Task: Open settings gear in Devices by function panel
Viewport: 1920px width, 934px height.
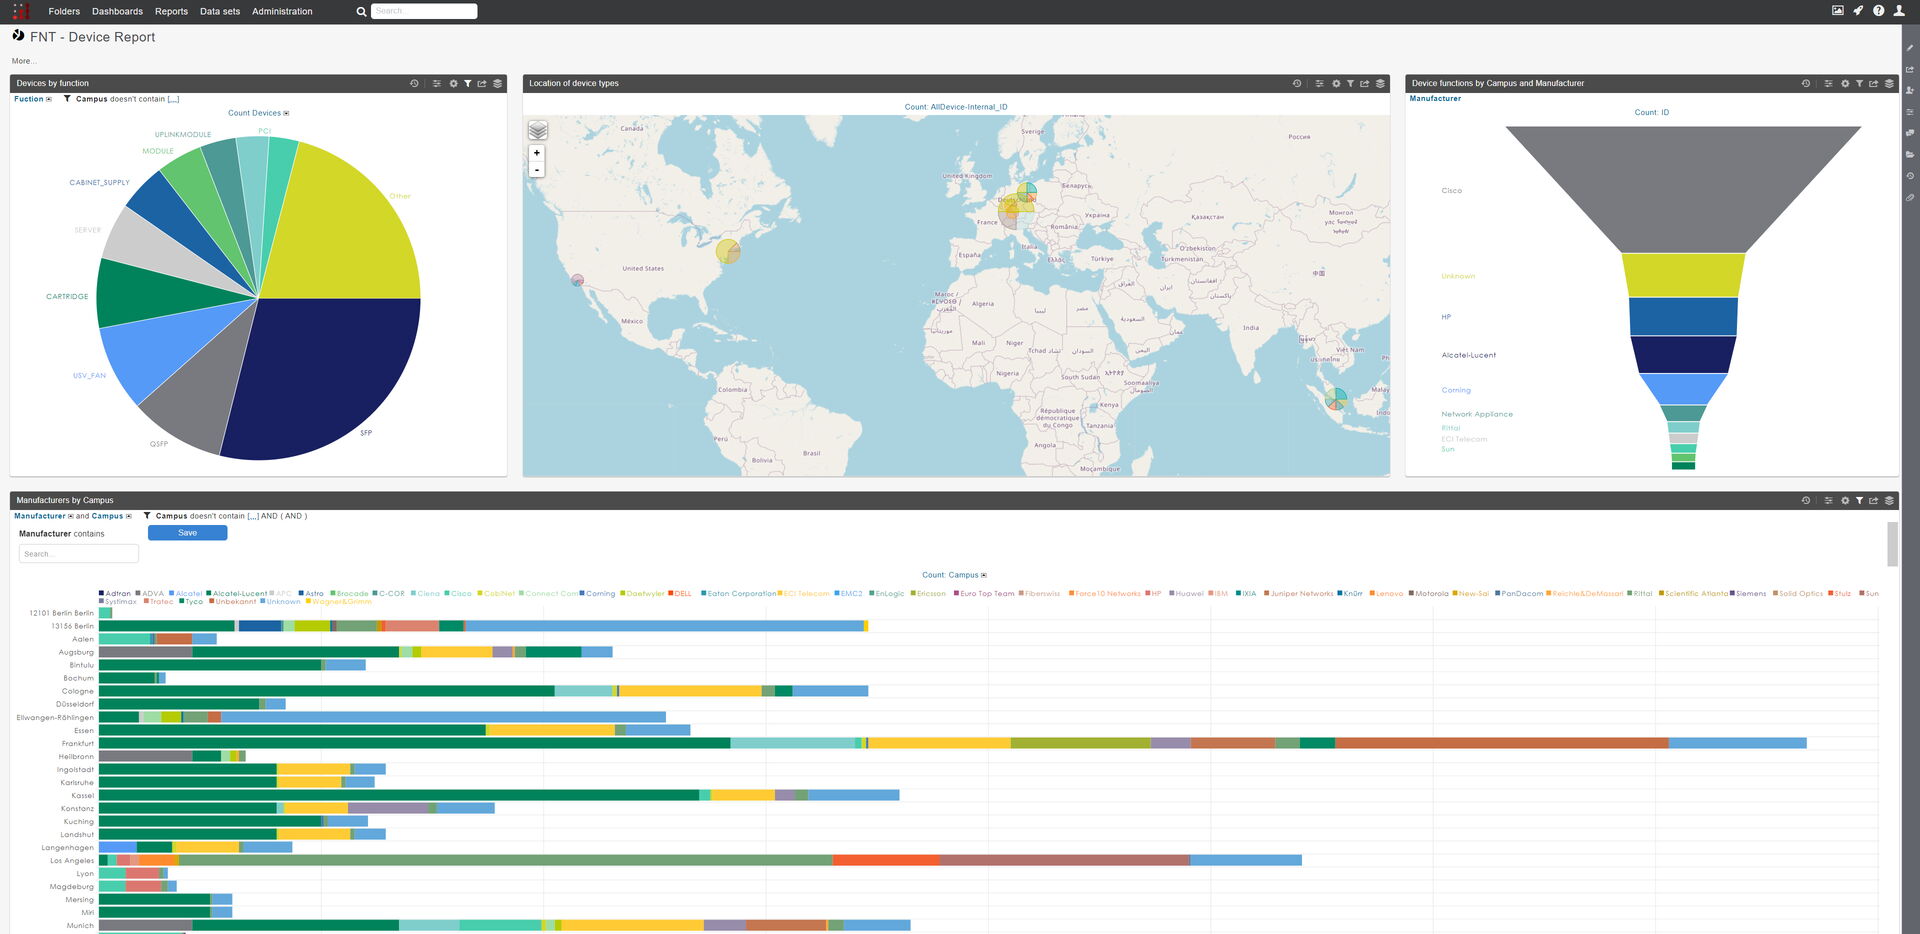Action: click(453, 84)
